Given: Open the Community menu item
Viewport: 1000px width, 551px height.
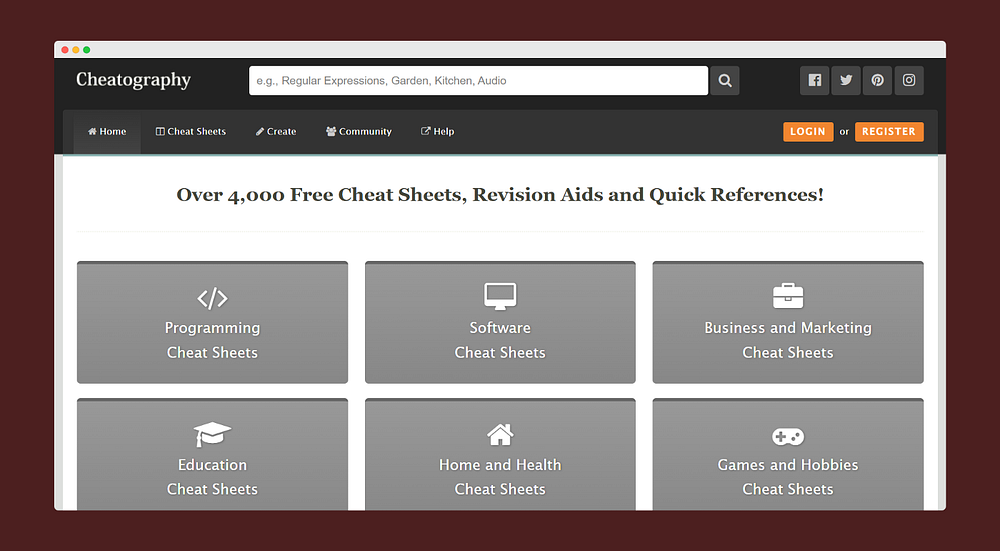Looking at the screenshot, I should [x=359, y=132].
